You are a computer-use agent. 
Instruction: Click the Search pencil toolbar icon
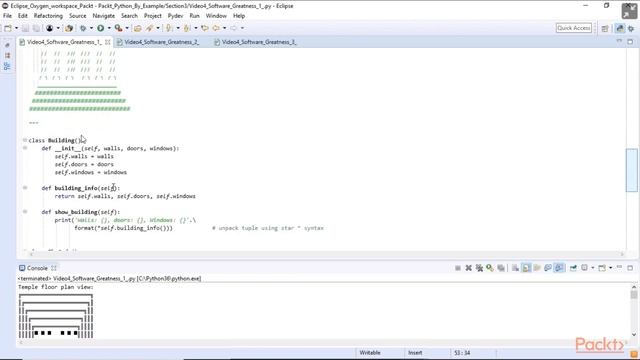(x=149, y=28)
